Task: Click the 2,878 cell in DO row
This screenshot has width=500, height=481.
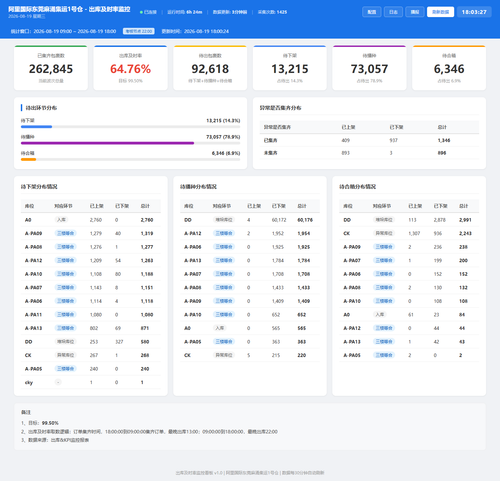Action: 440,220
